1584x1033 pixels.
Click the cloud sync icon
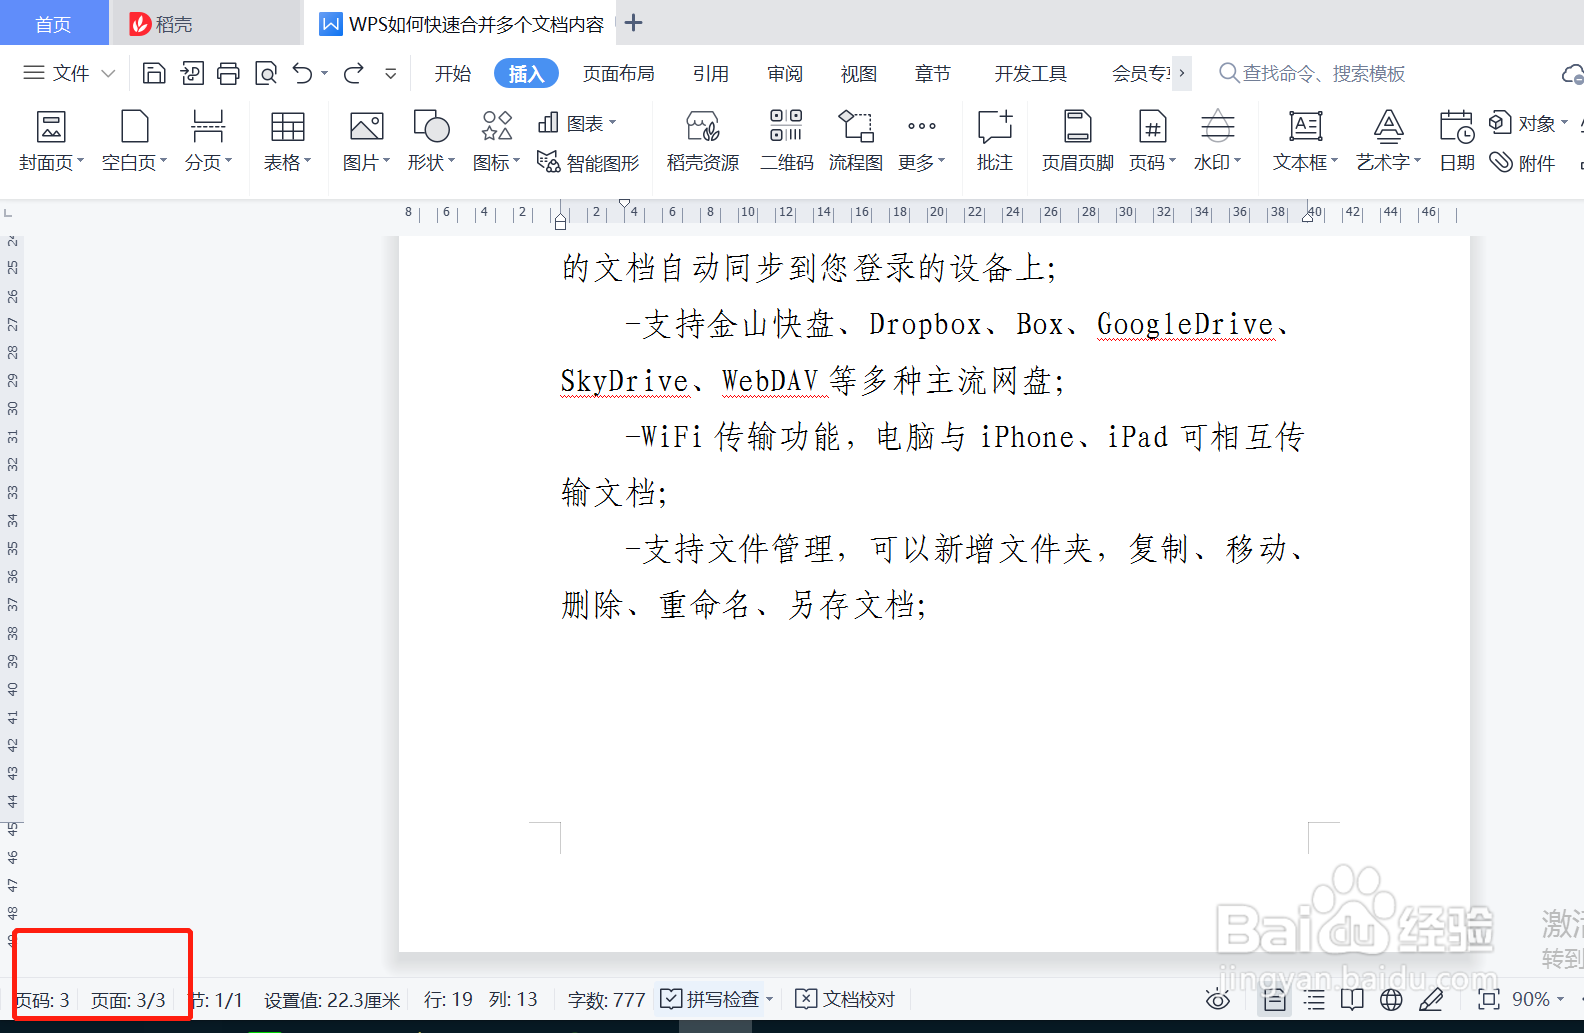(x=1572, y=73)
